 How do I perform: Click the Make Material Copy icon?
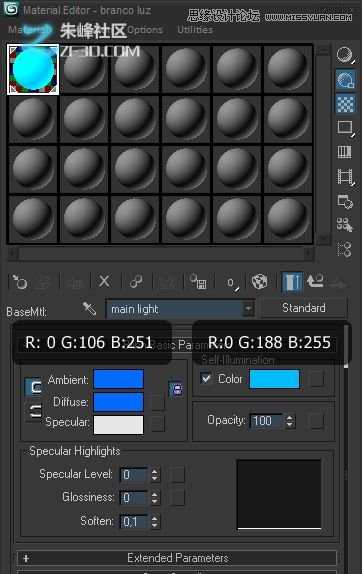click(x=136, y=282)
